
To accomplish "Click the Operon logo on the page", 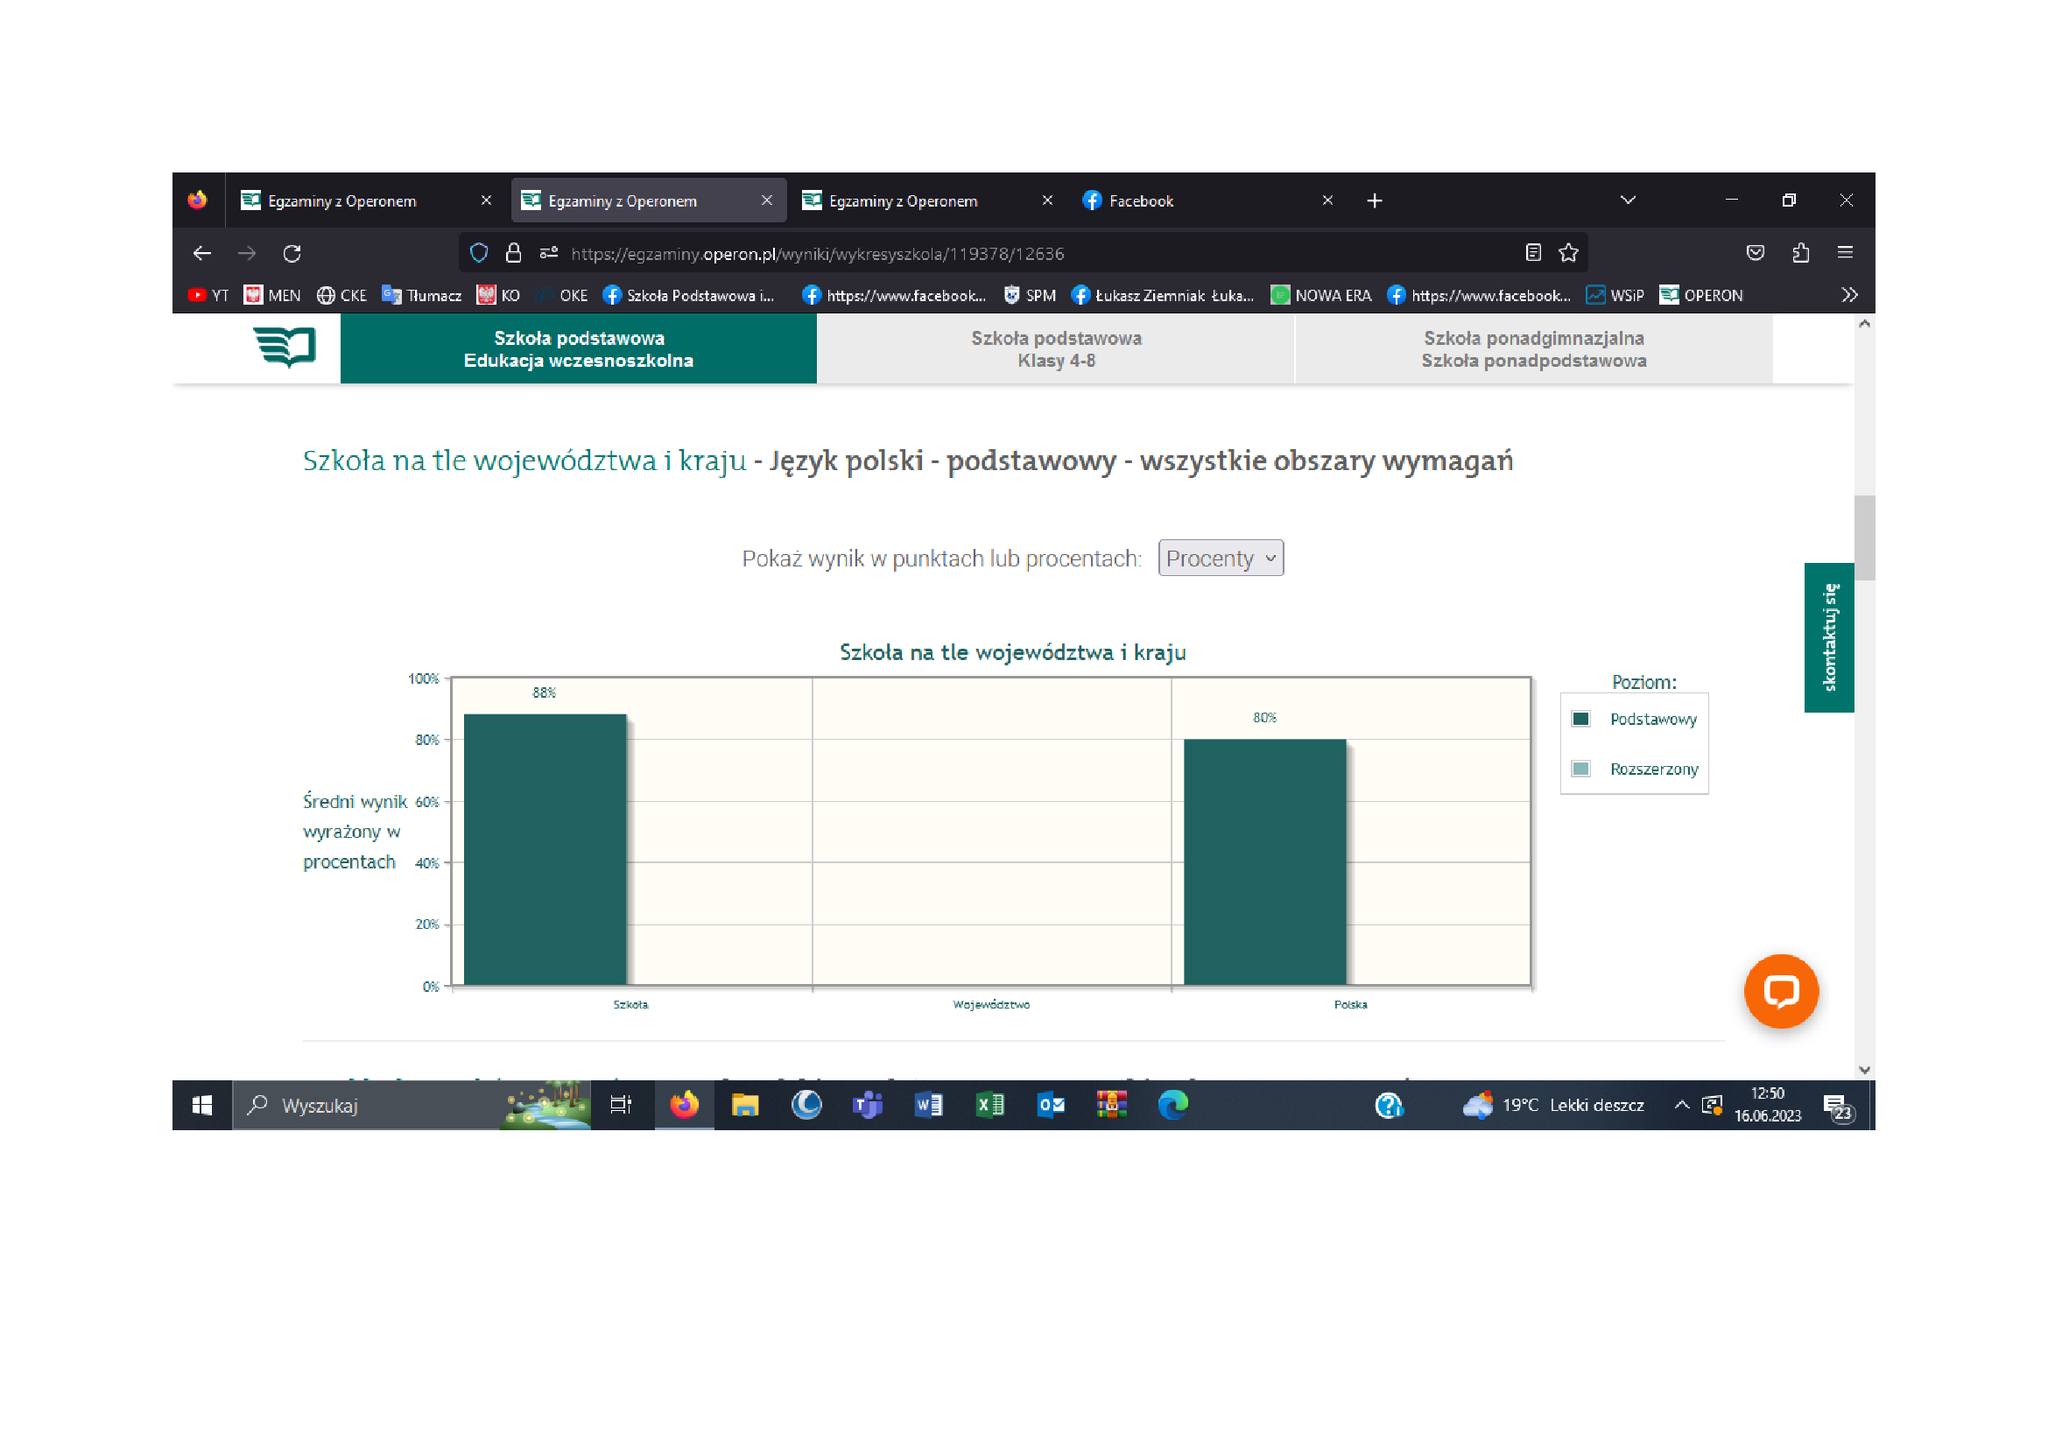I will [285, 347].
